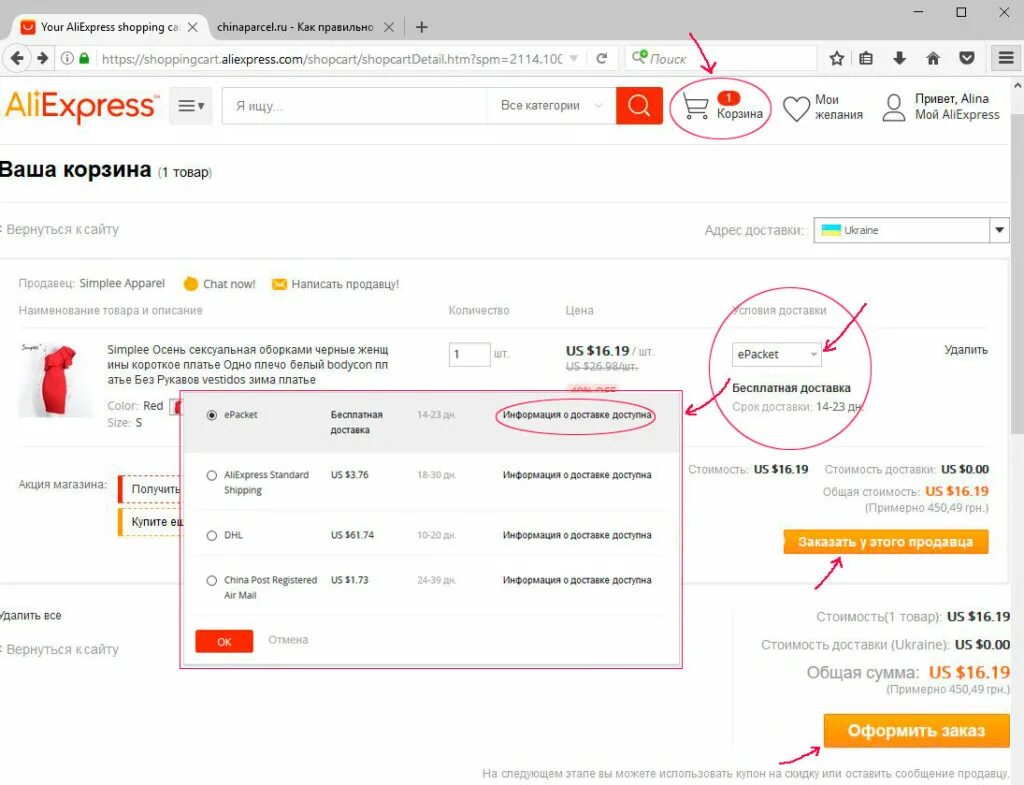Open Мои желания heart icon
Screen dimensions: 1024x785
(796, 108)
